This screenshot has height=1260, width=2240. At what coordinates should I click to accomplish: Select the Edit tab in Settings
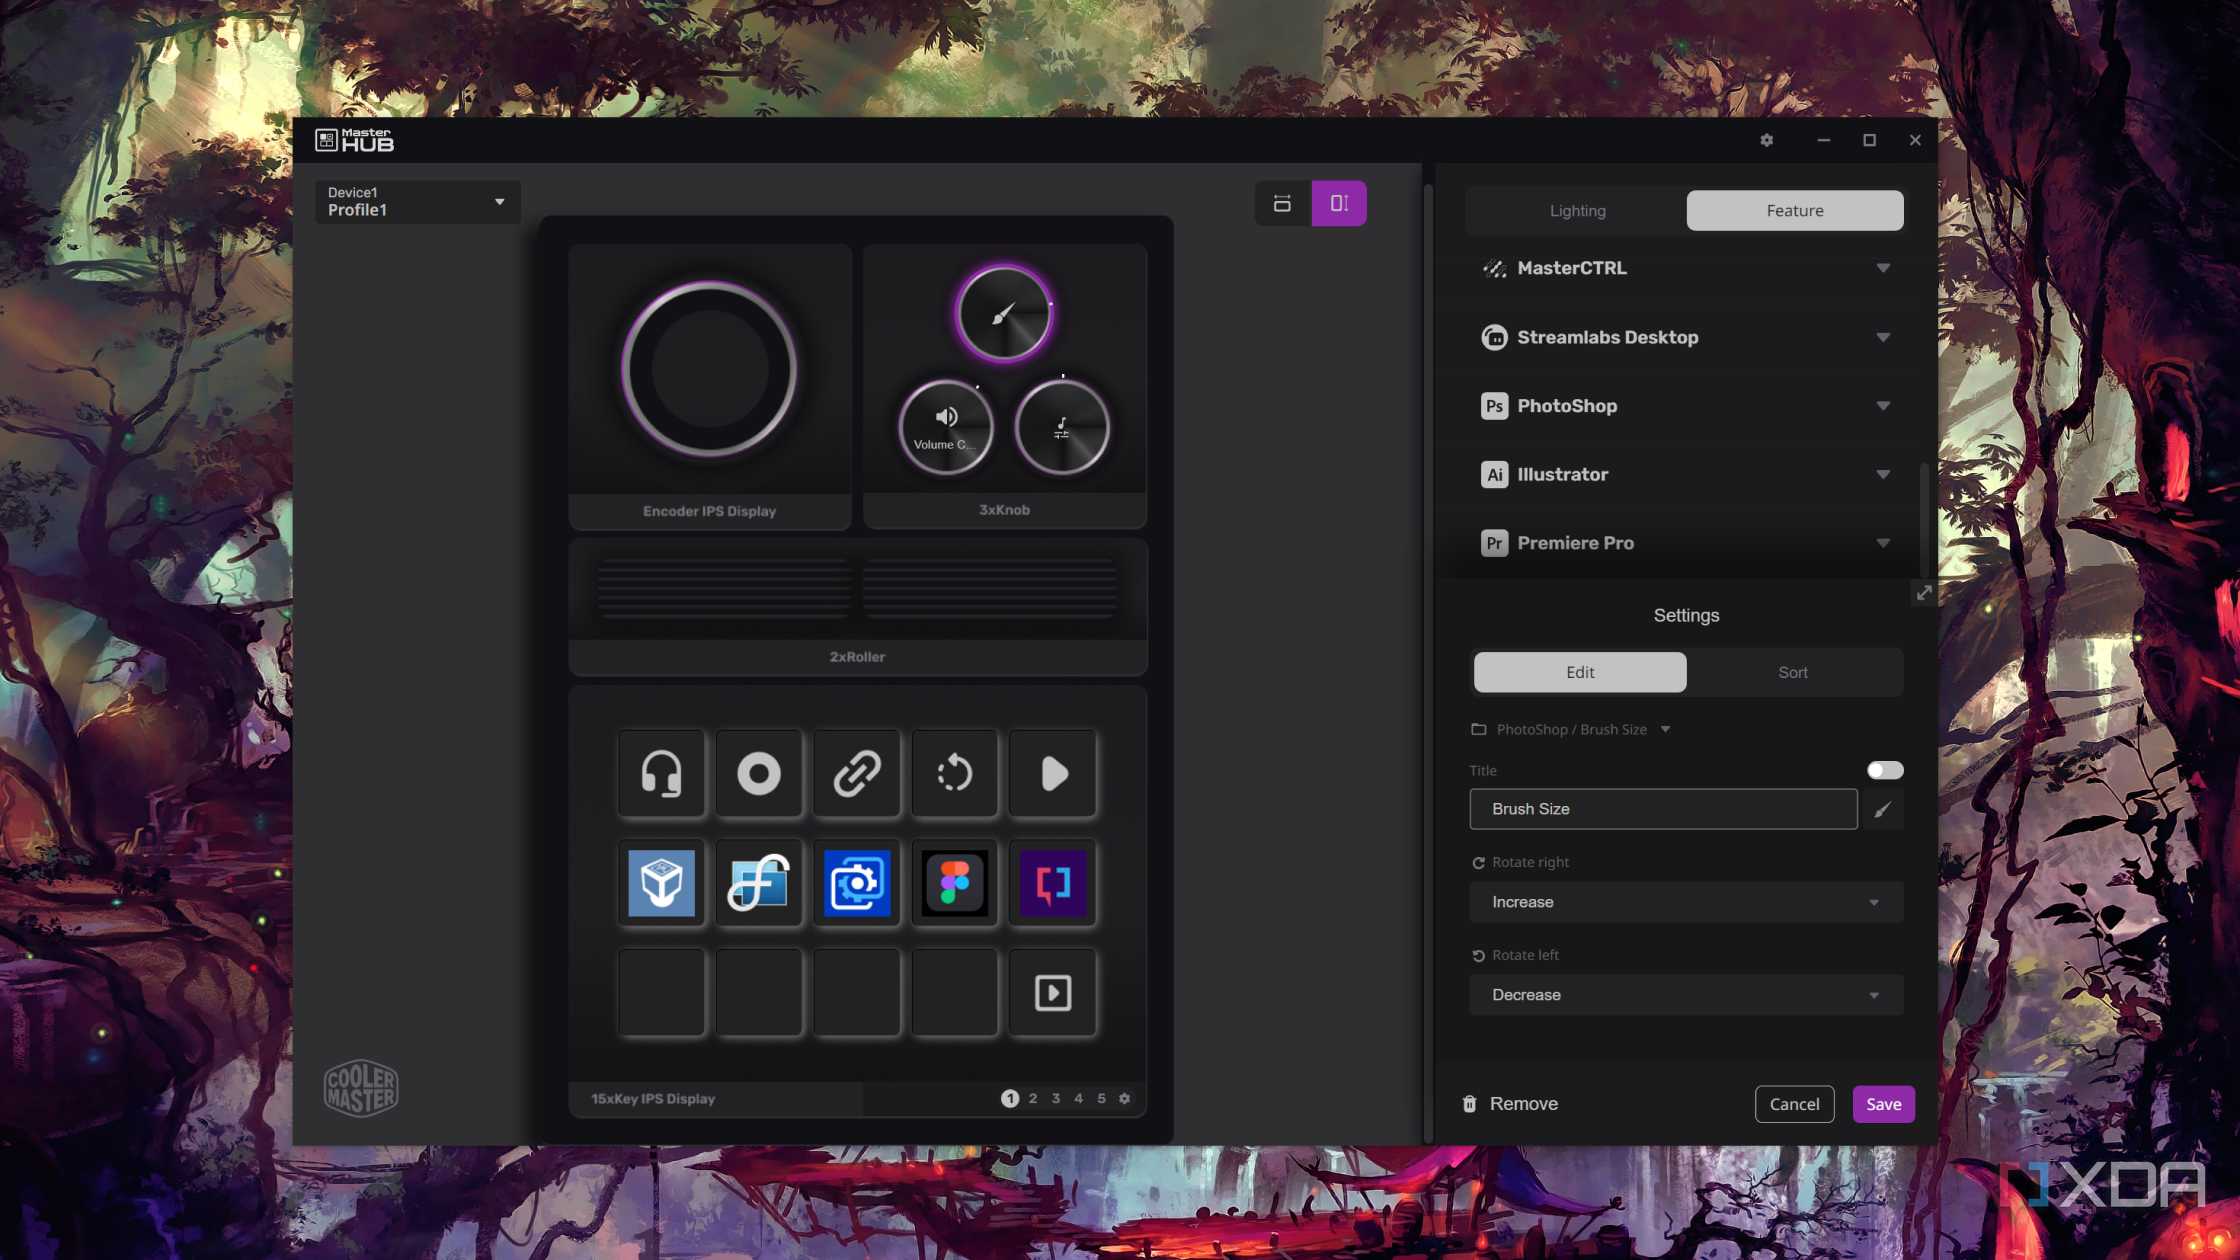tap(1580, 672)
